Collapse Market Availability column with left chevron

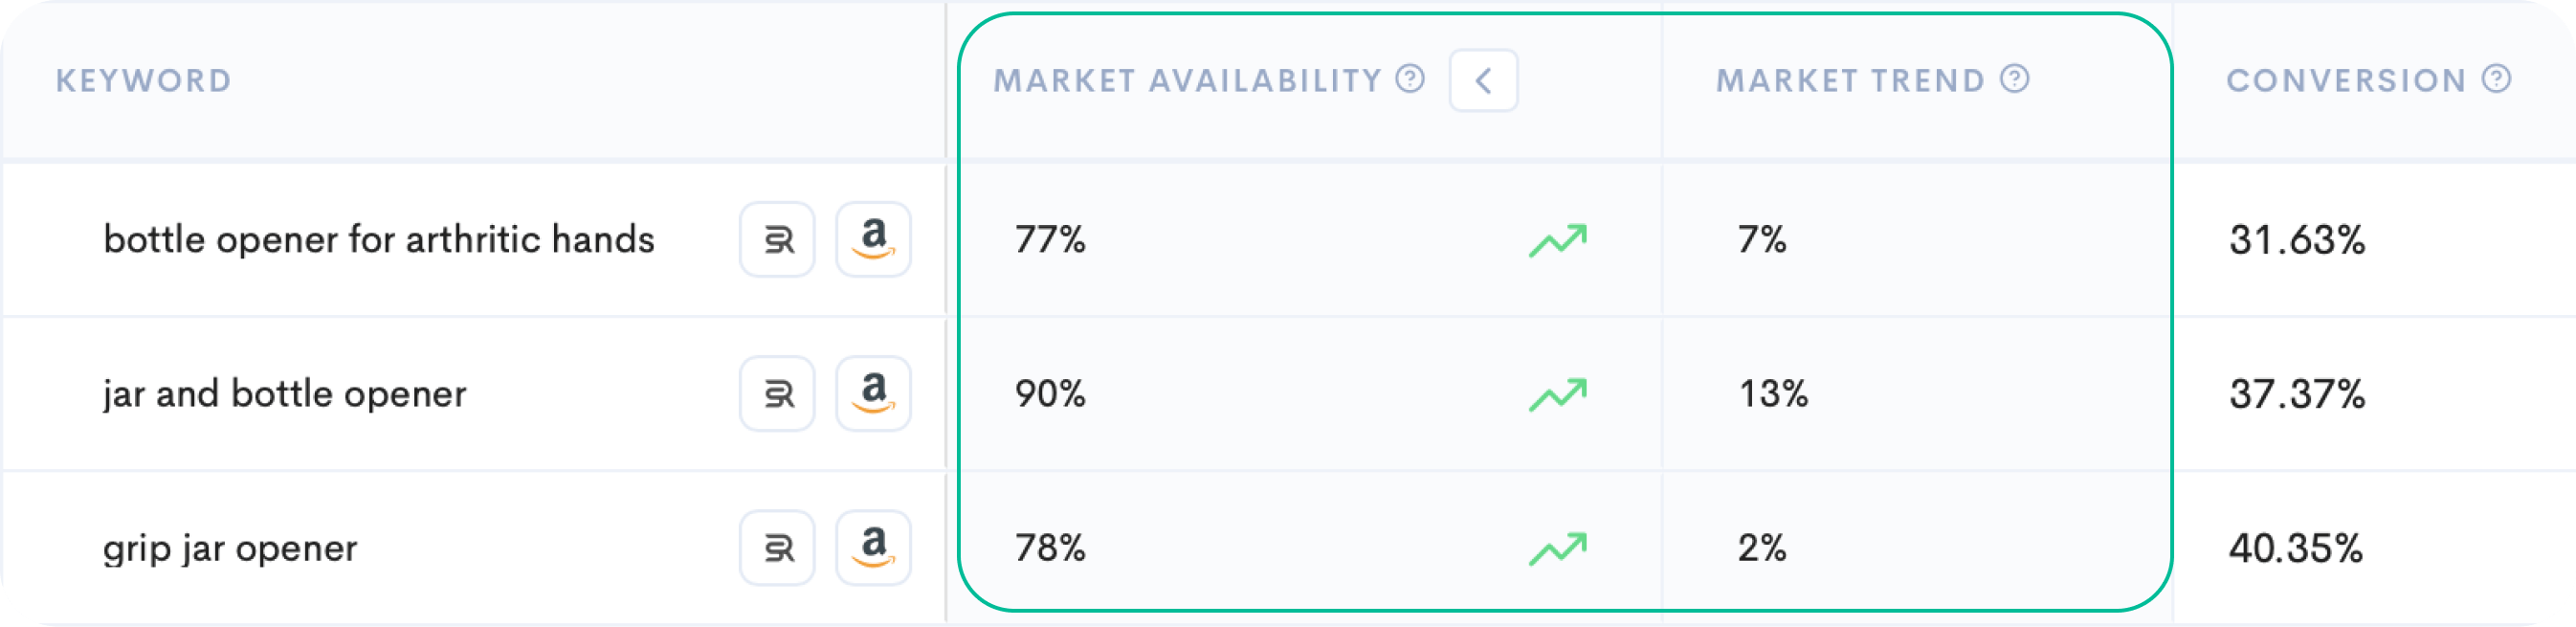1483,80
